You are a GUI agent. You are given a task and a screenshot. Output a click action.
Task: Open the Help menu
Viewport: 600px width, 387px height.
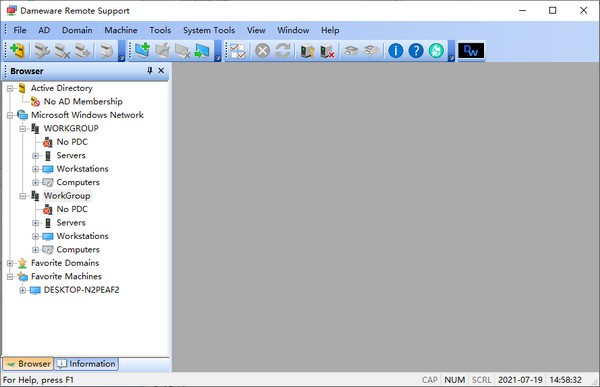(x=330, y=30)
